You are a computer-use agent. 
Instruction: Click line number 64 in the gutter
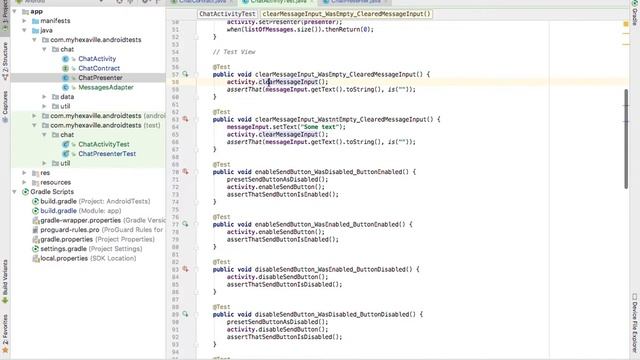click(176, 127)
